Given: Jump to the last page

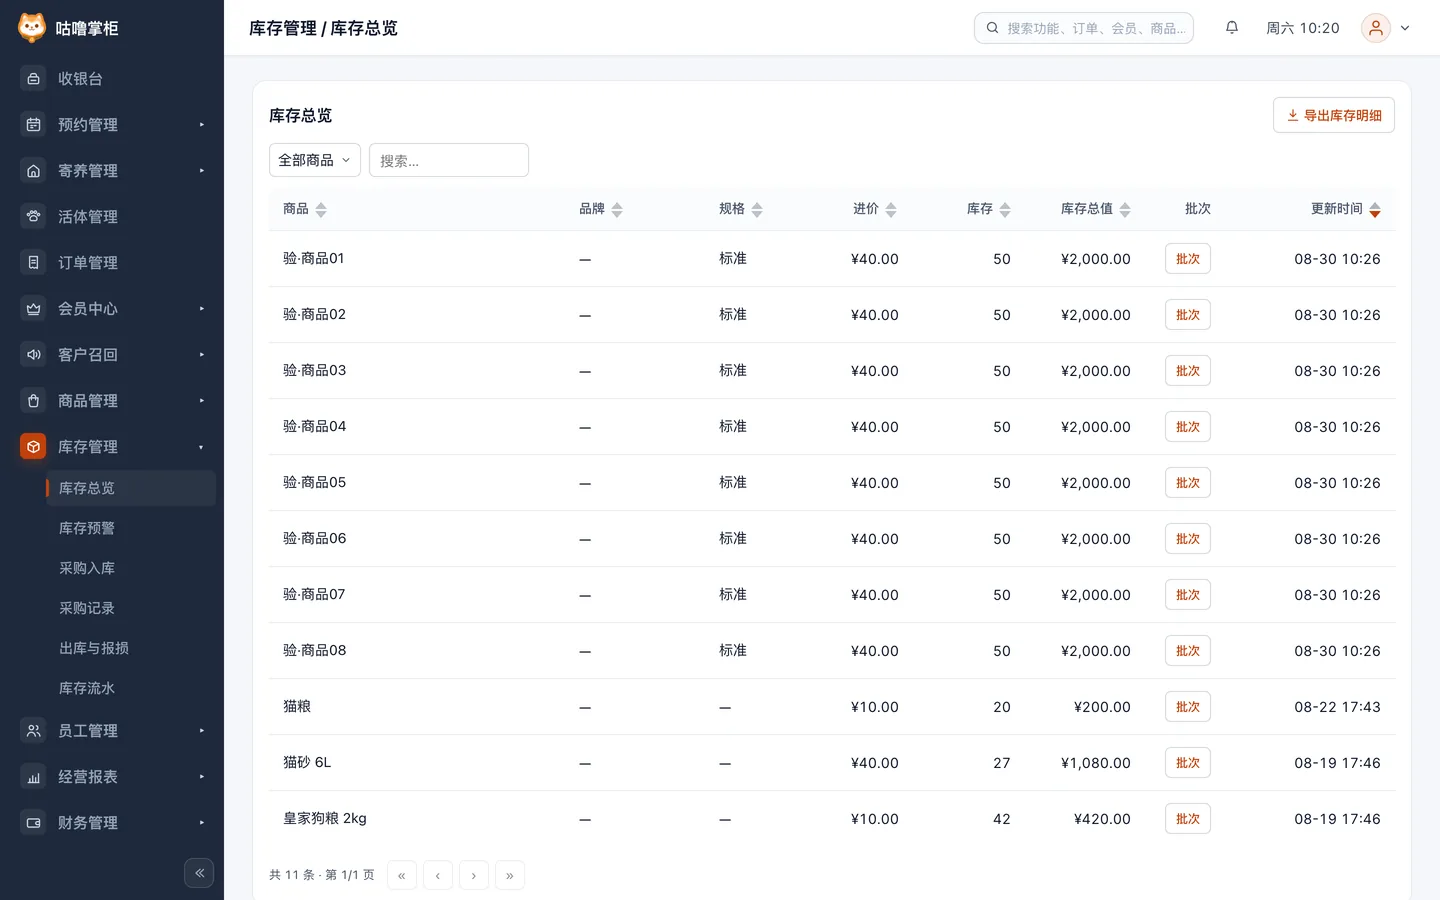Looking at the screenshot, I should 510,875.
